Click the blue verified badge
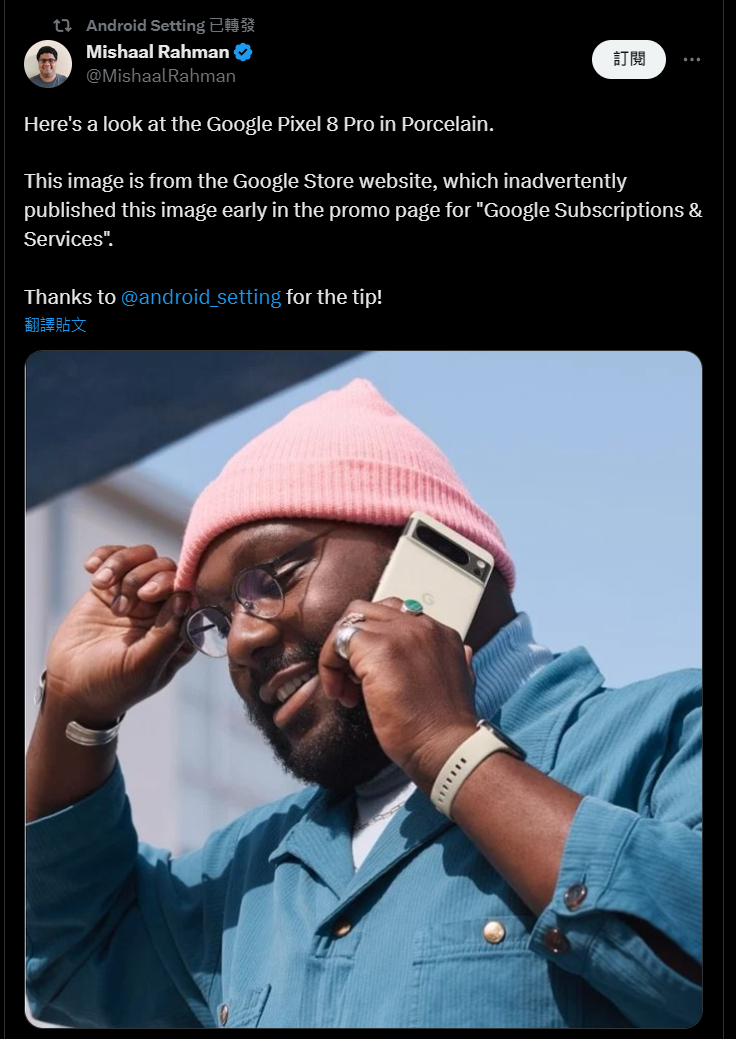Viewport: 736px width, 1039px height. [x=243, y=52]
